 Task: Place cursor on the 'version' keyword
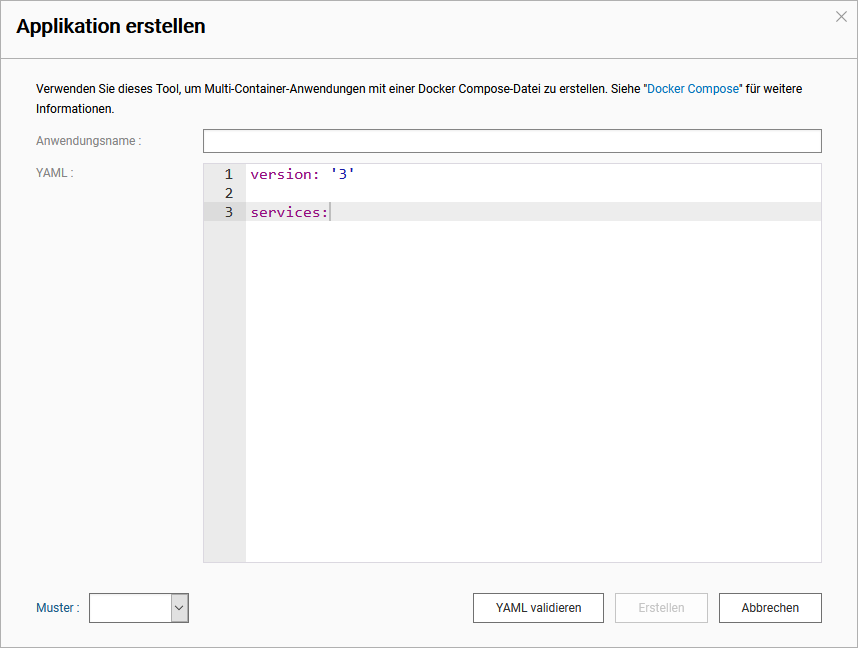coord(280,174)
